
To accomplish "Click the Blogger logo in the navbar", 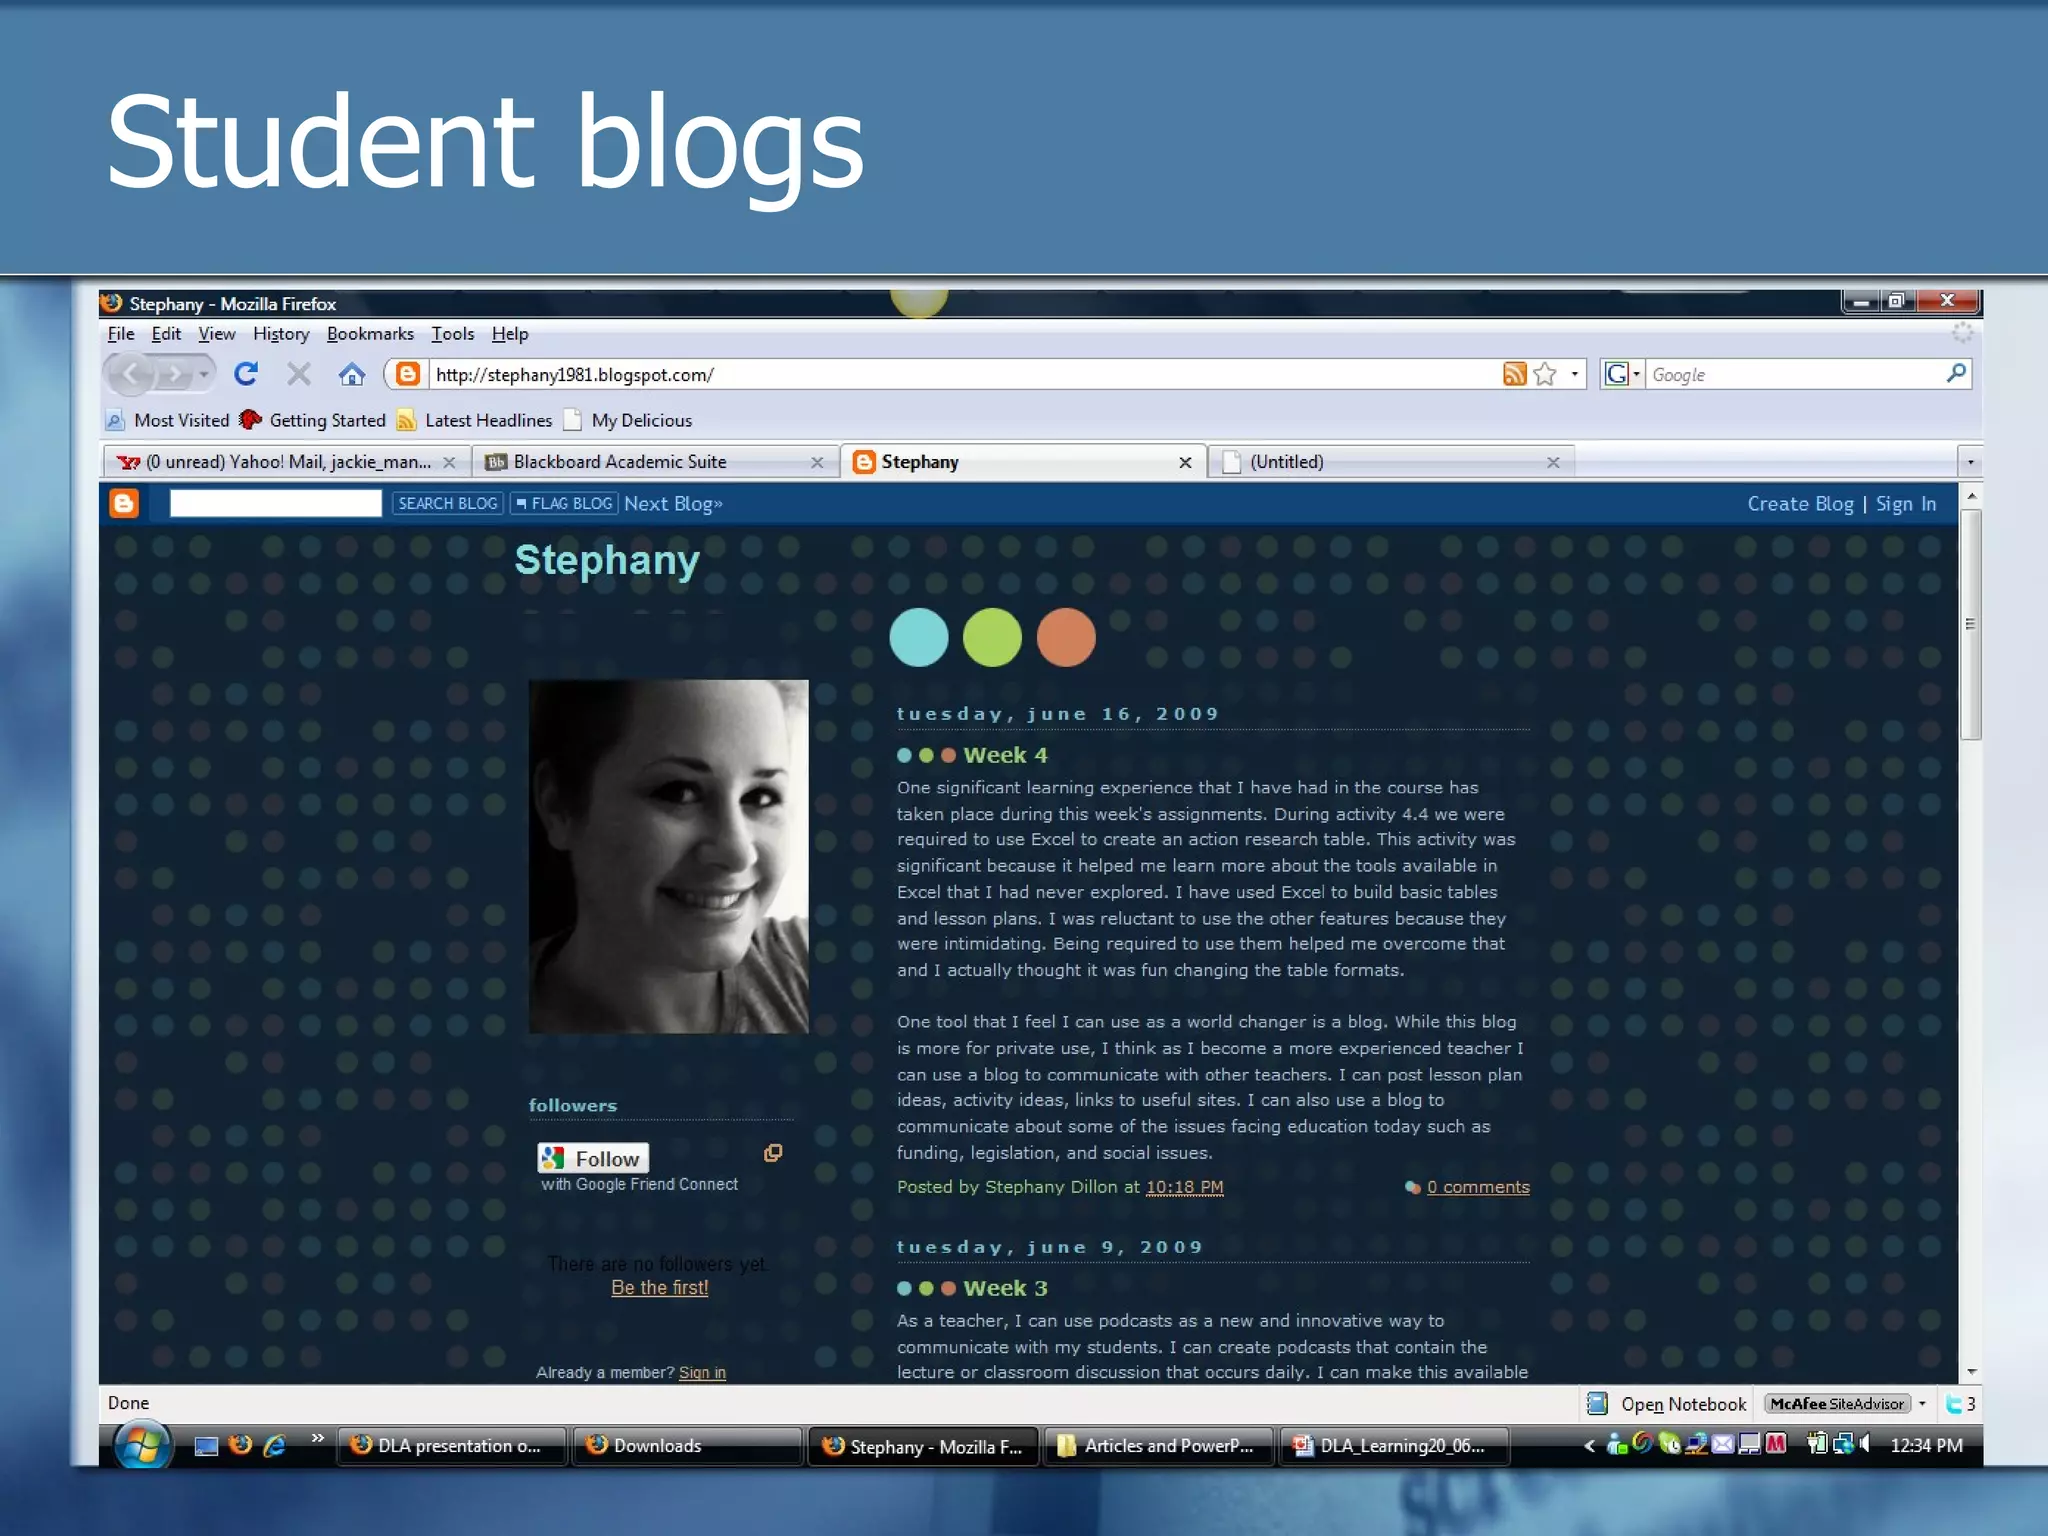I will [124, 503].
